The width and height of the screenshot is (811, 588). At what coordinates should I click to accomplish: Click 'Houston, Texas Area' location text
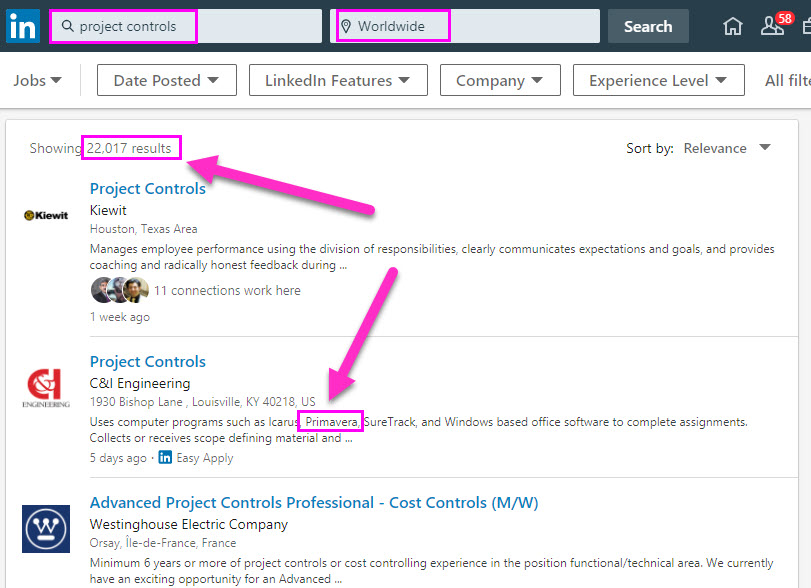(x=143, y=229)
